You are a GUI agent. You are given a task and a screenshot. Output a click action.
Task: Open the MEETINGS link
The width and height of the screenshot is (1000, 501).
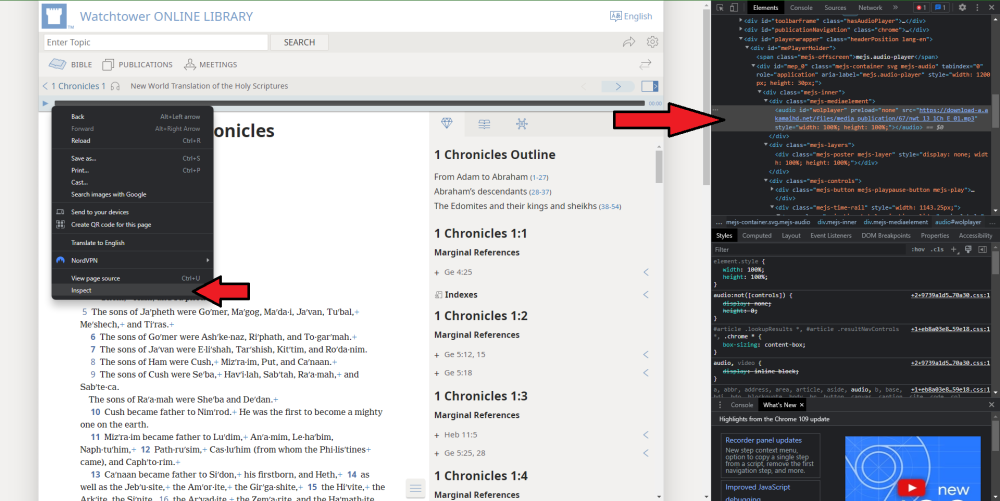point(210,64)
